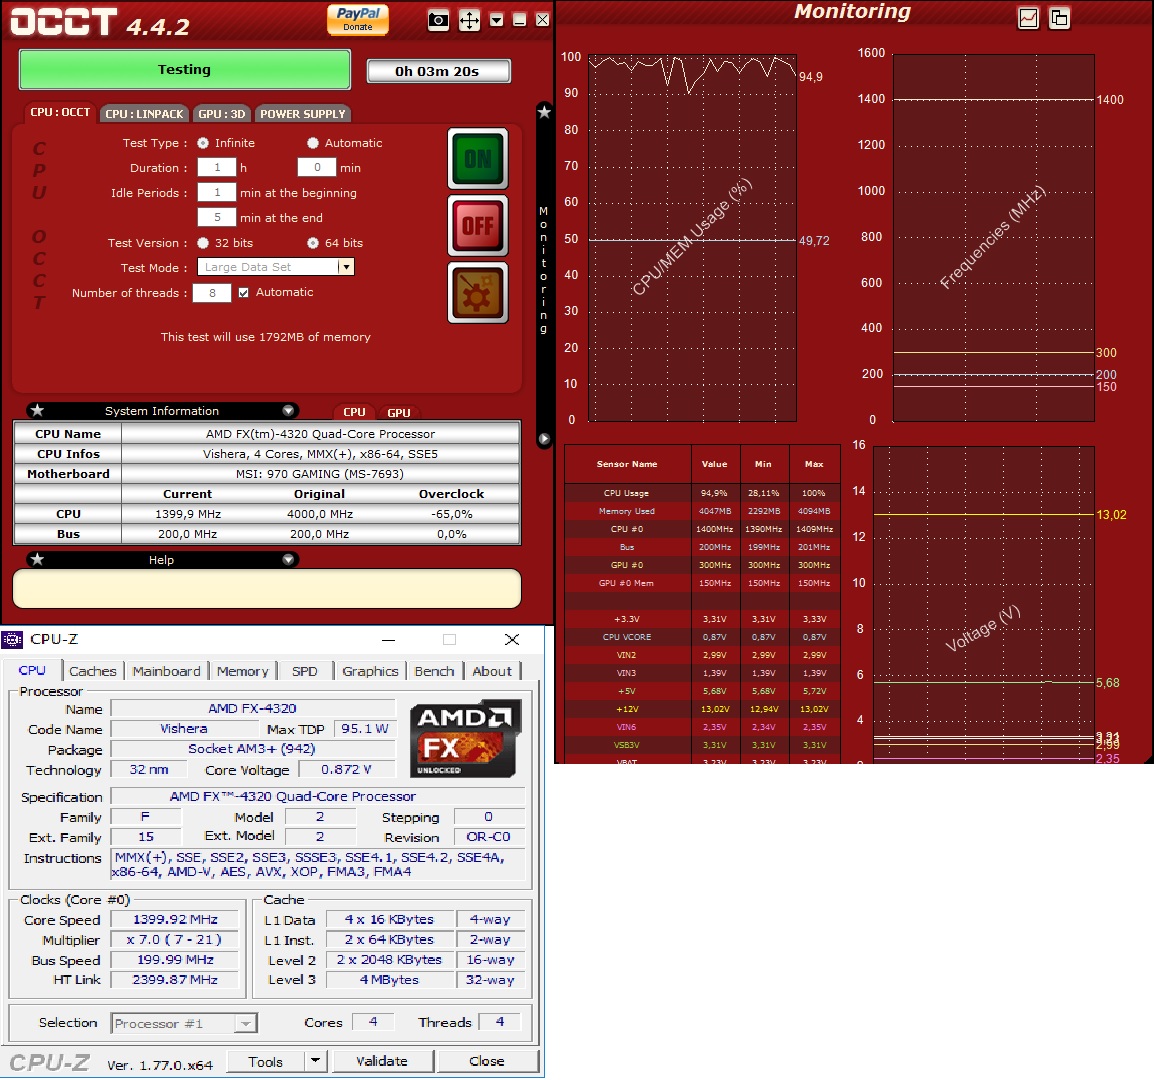This screenshot has width=1156, height=1080.
Task: Click the Validate button in CPU-Z
Action: (382, 1061)
